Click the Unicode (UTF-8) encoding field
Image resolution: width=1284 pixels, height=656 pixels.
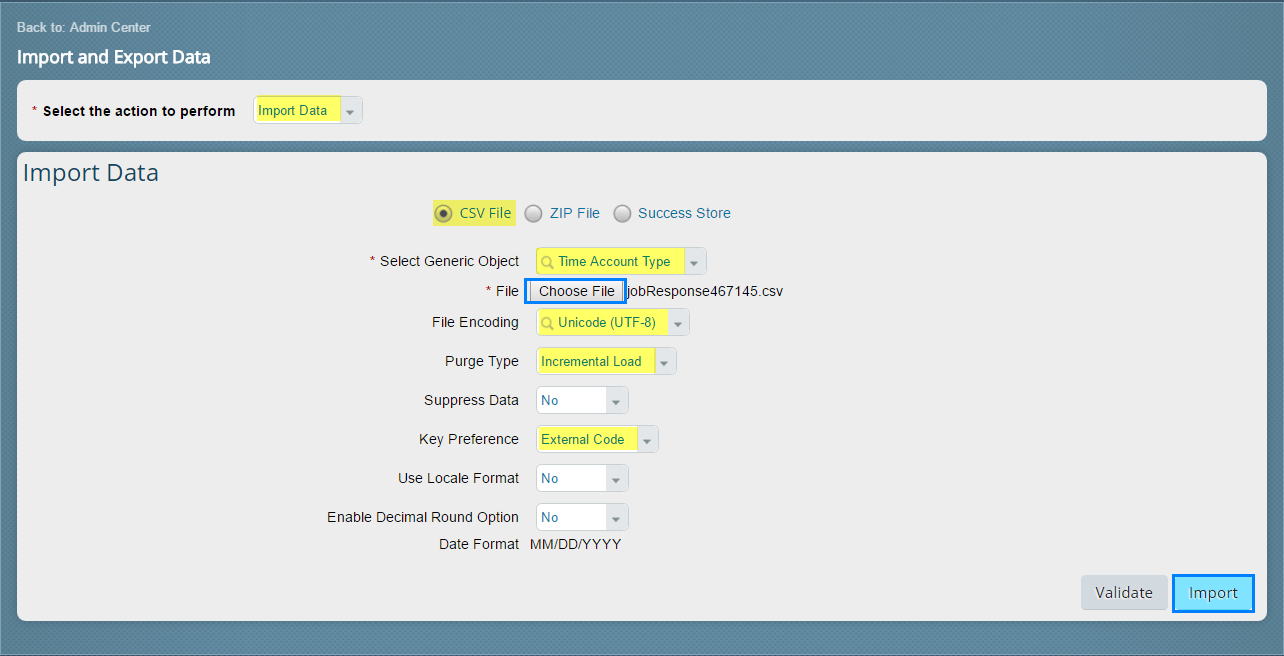(x=612, y=323)
